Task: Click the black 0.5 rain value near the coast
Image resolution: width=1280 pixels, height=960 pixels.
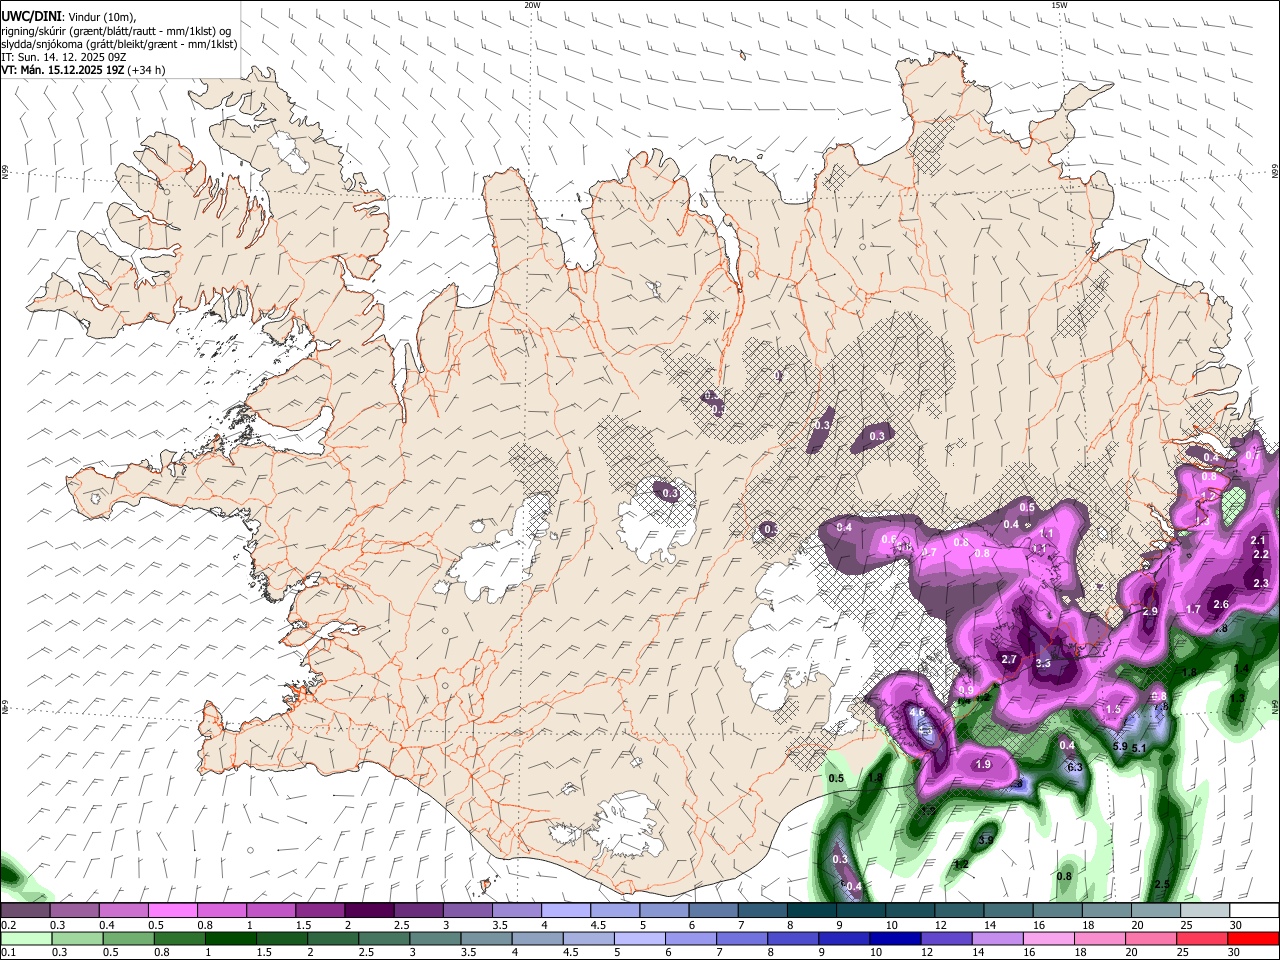Action: tap(837, 778)
